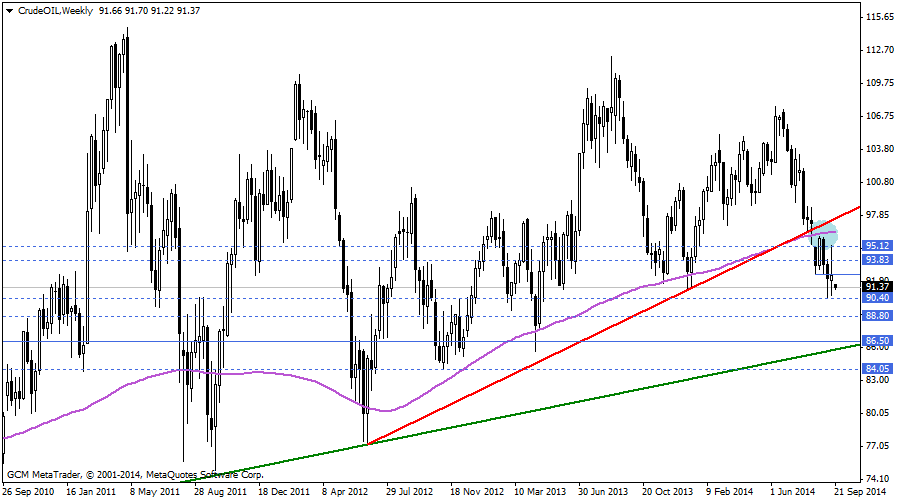
Task: Click the 90.40 price level label
Action: [x=877, y=298]
